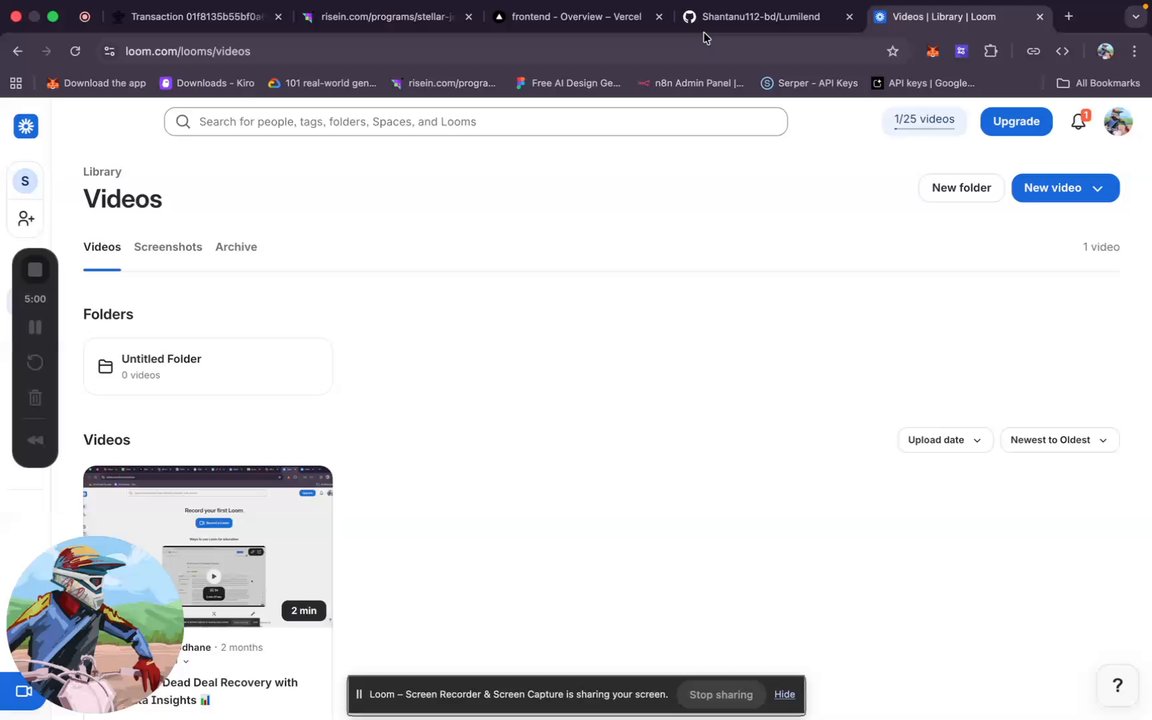Viewport: 1152px width, 720px height.
Task: Open the risein.com/progra... bookmark
Action: click(x=444, y=83)
